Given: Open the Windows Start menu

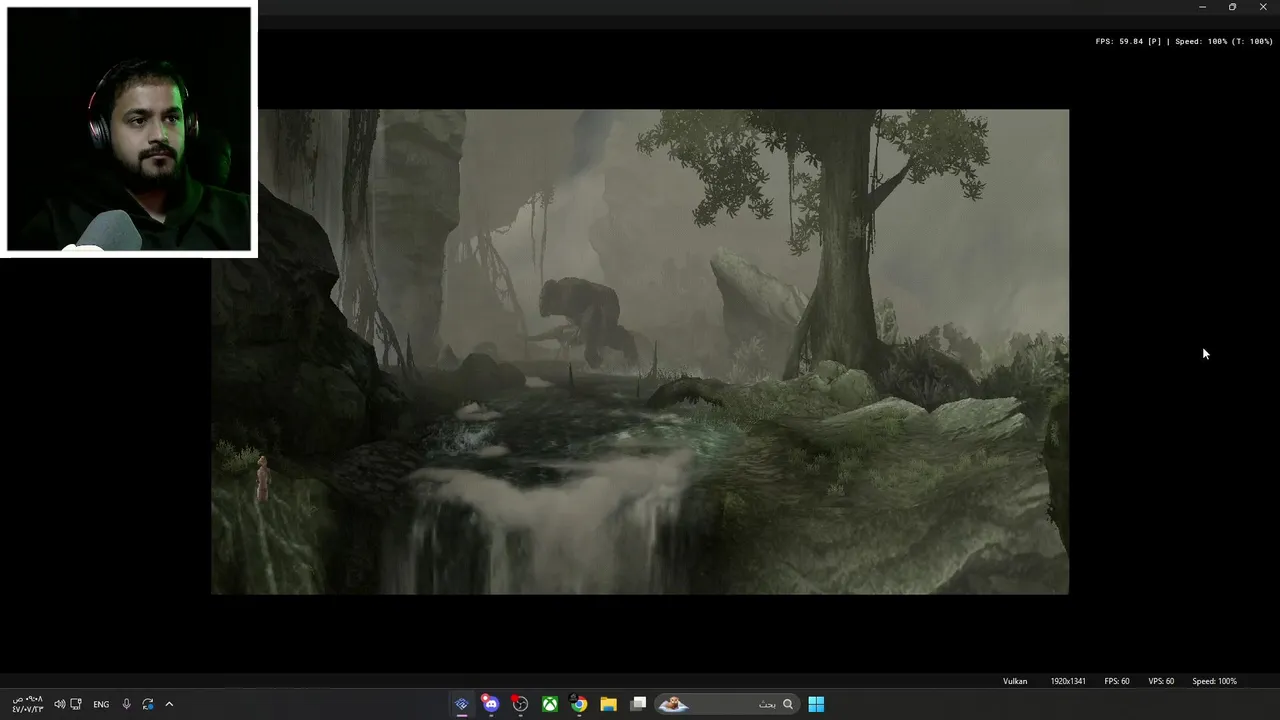Looking at the screenshot, I should pos(816,704).
